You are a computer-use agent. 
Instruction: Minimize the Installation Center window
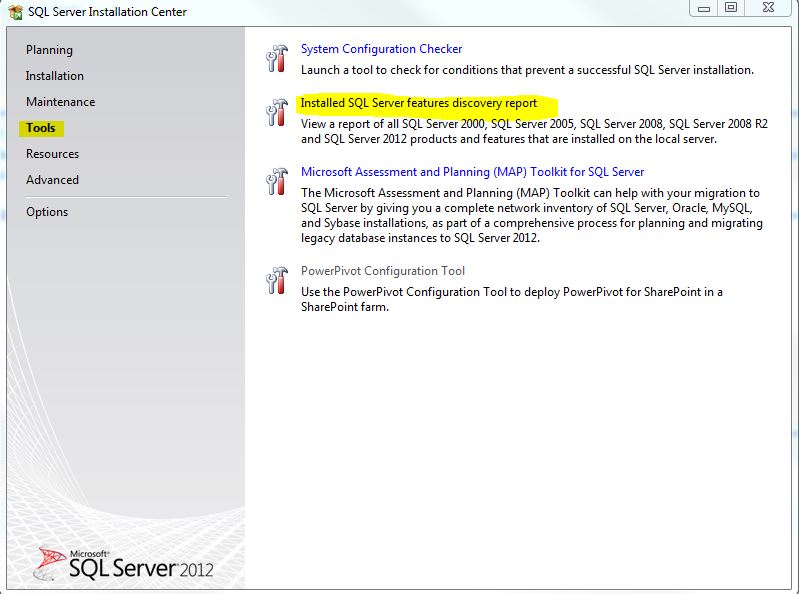[x=705, y=8]
